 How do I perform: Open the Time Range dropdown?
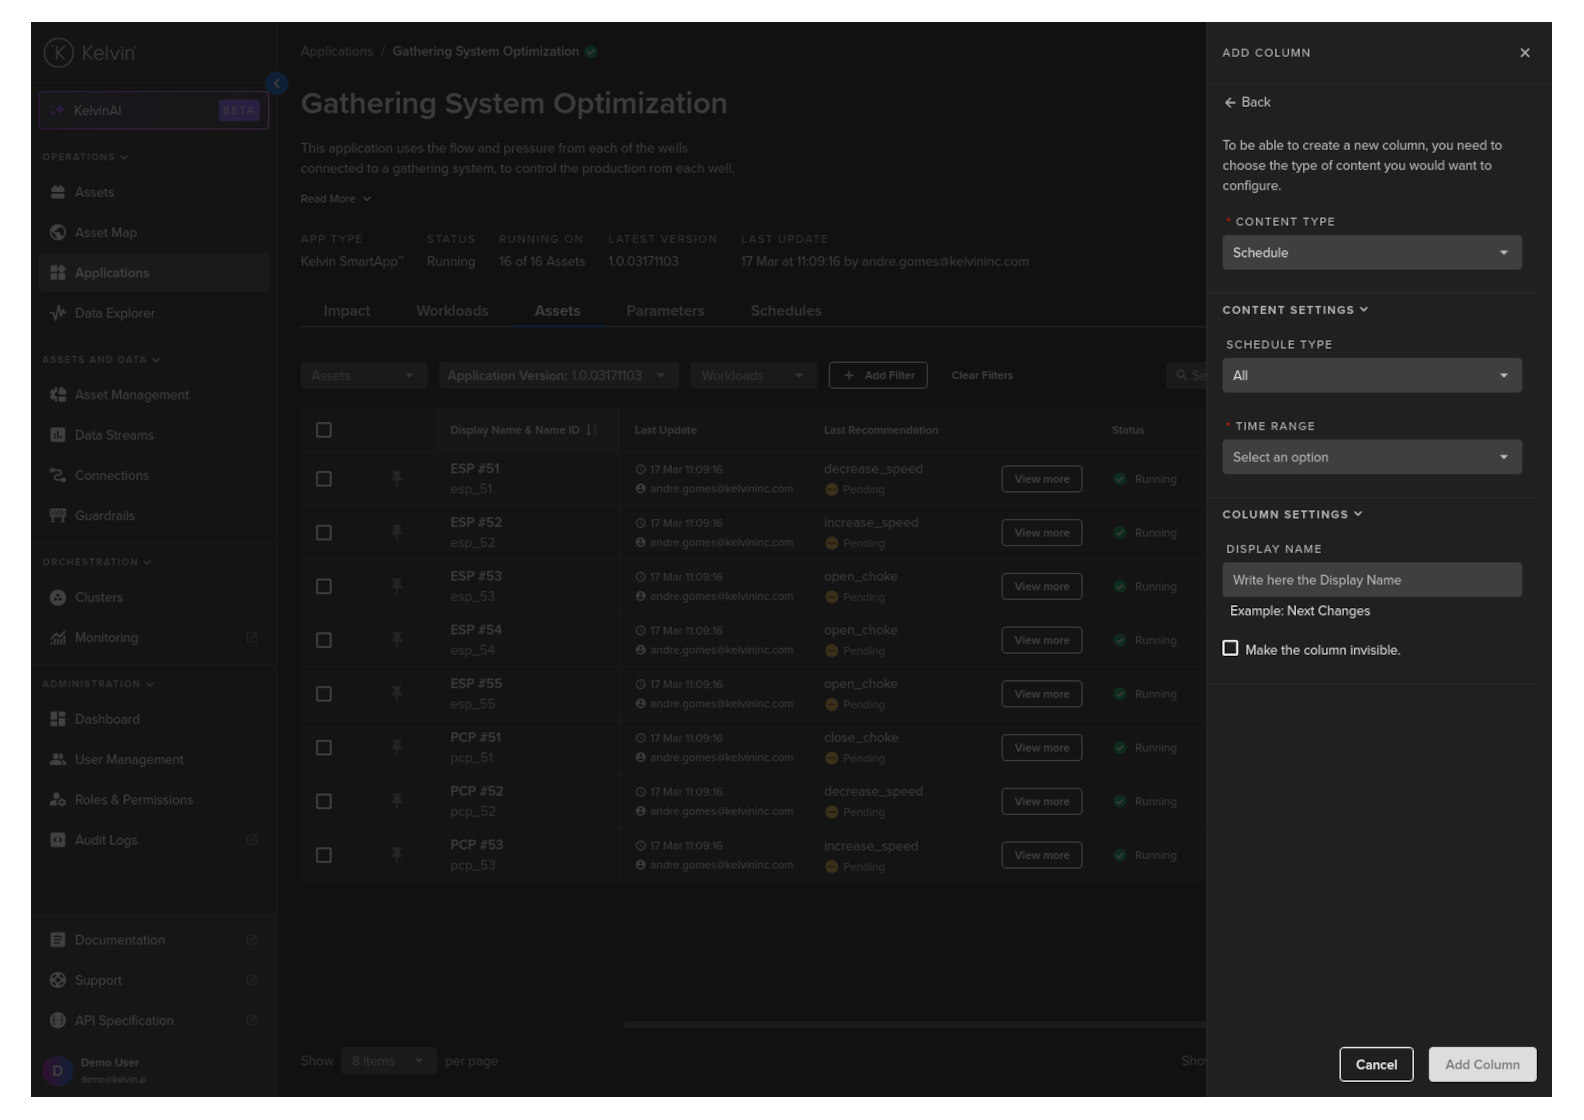pyautogui.click(x=1371, y=457)
